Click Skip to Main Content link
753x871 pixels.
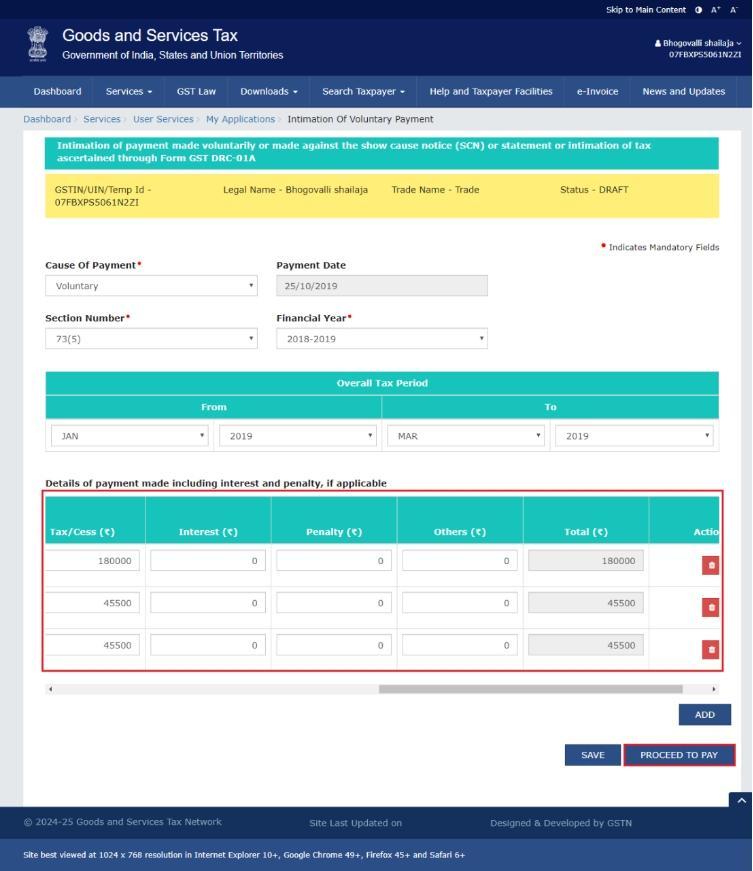tap(645, 10)
